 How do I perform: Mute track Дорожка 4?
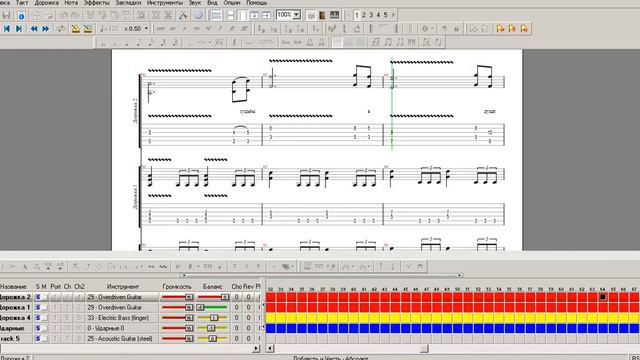(x=44, y=318)
